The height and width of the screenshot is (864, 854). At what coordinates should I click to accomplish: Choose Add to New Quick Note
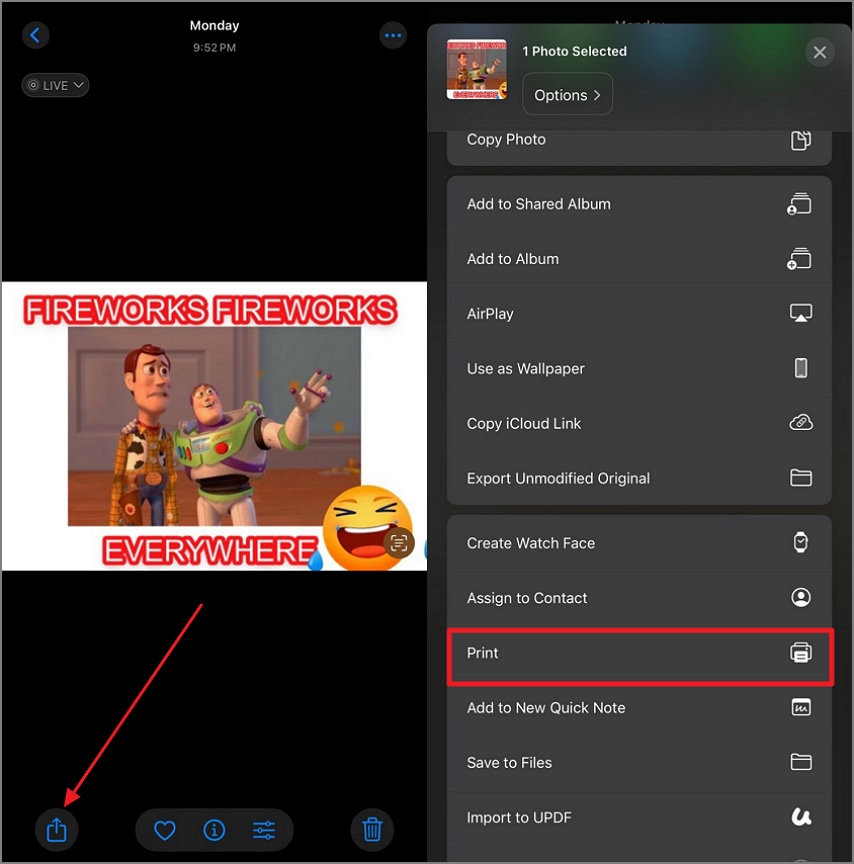coord(639,708)
